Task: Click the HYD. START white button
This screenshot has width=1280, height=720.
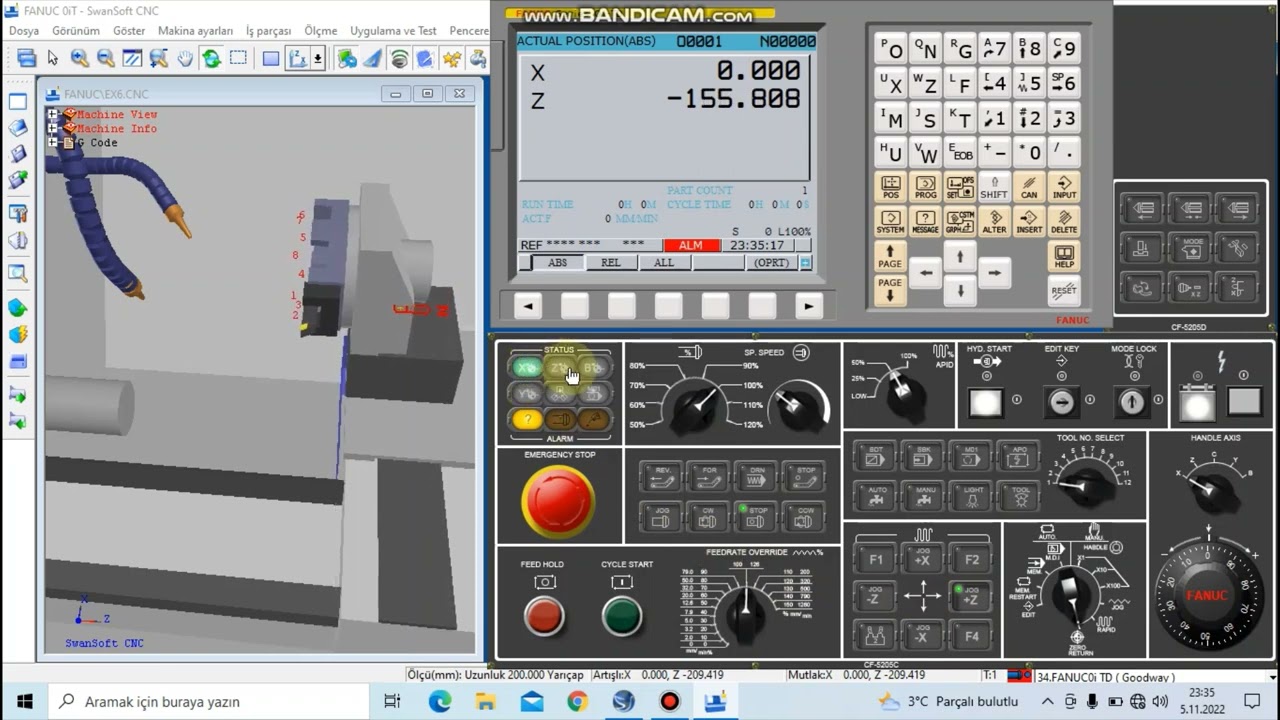Action: pyautogui.click(x=986, y=402)
